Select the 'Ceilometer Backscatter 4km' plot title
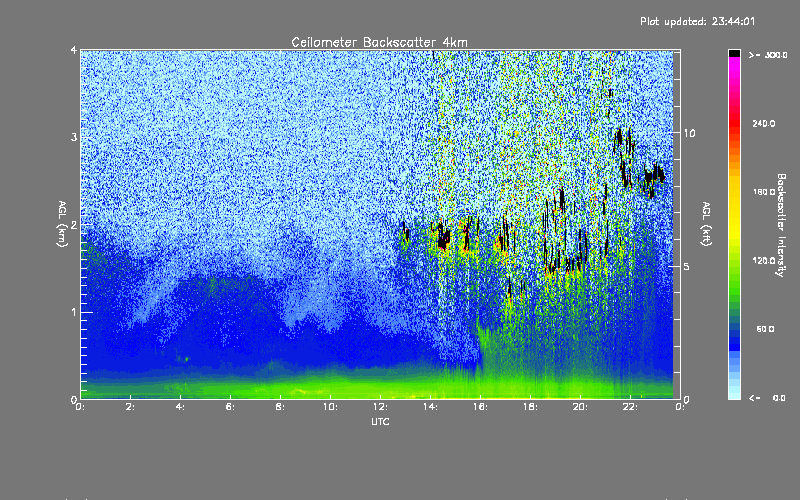This screenshot has width=800, height=500. tap(379, 42)
